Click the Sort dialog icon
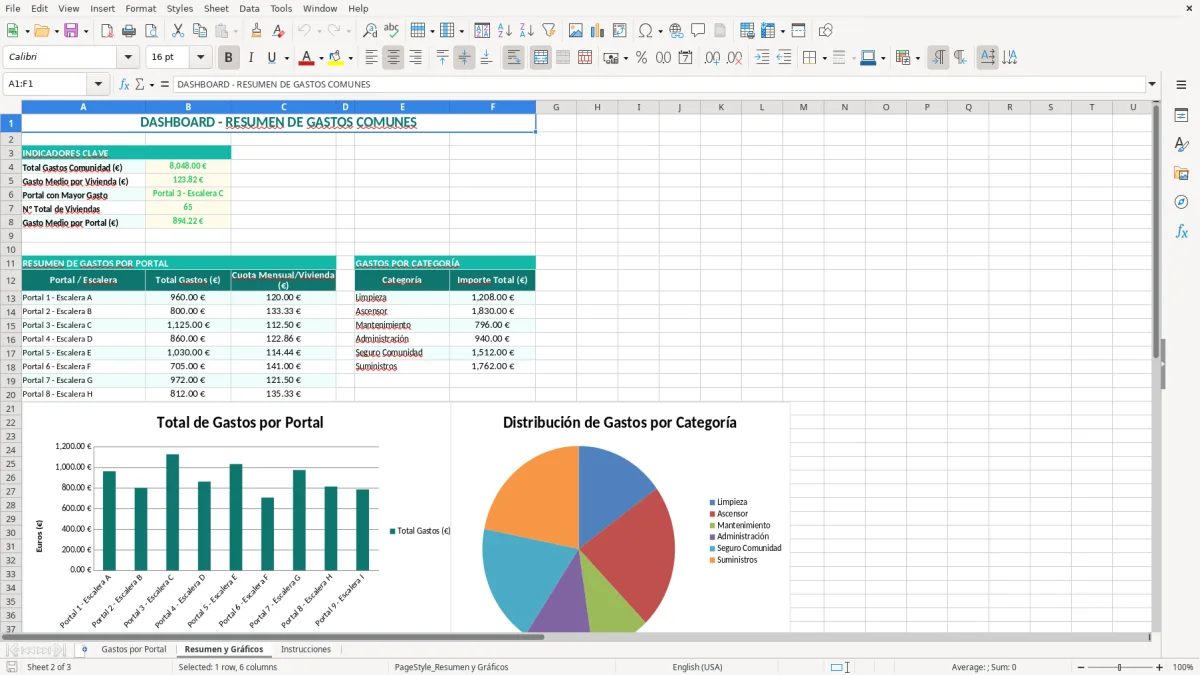 click(482, 31)
